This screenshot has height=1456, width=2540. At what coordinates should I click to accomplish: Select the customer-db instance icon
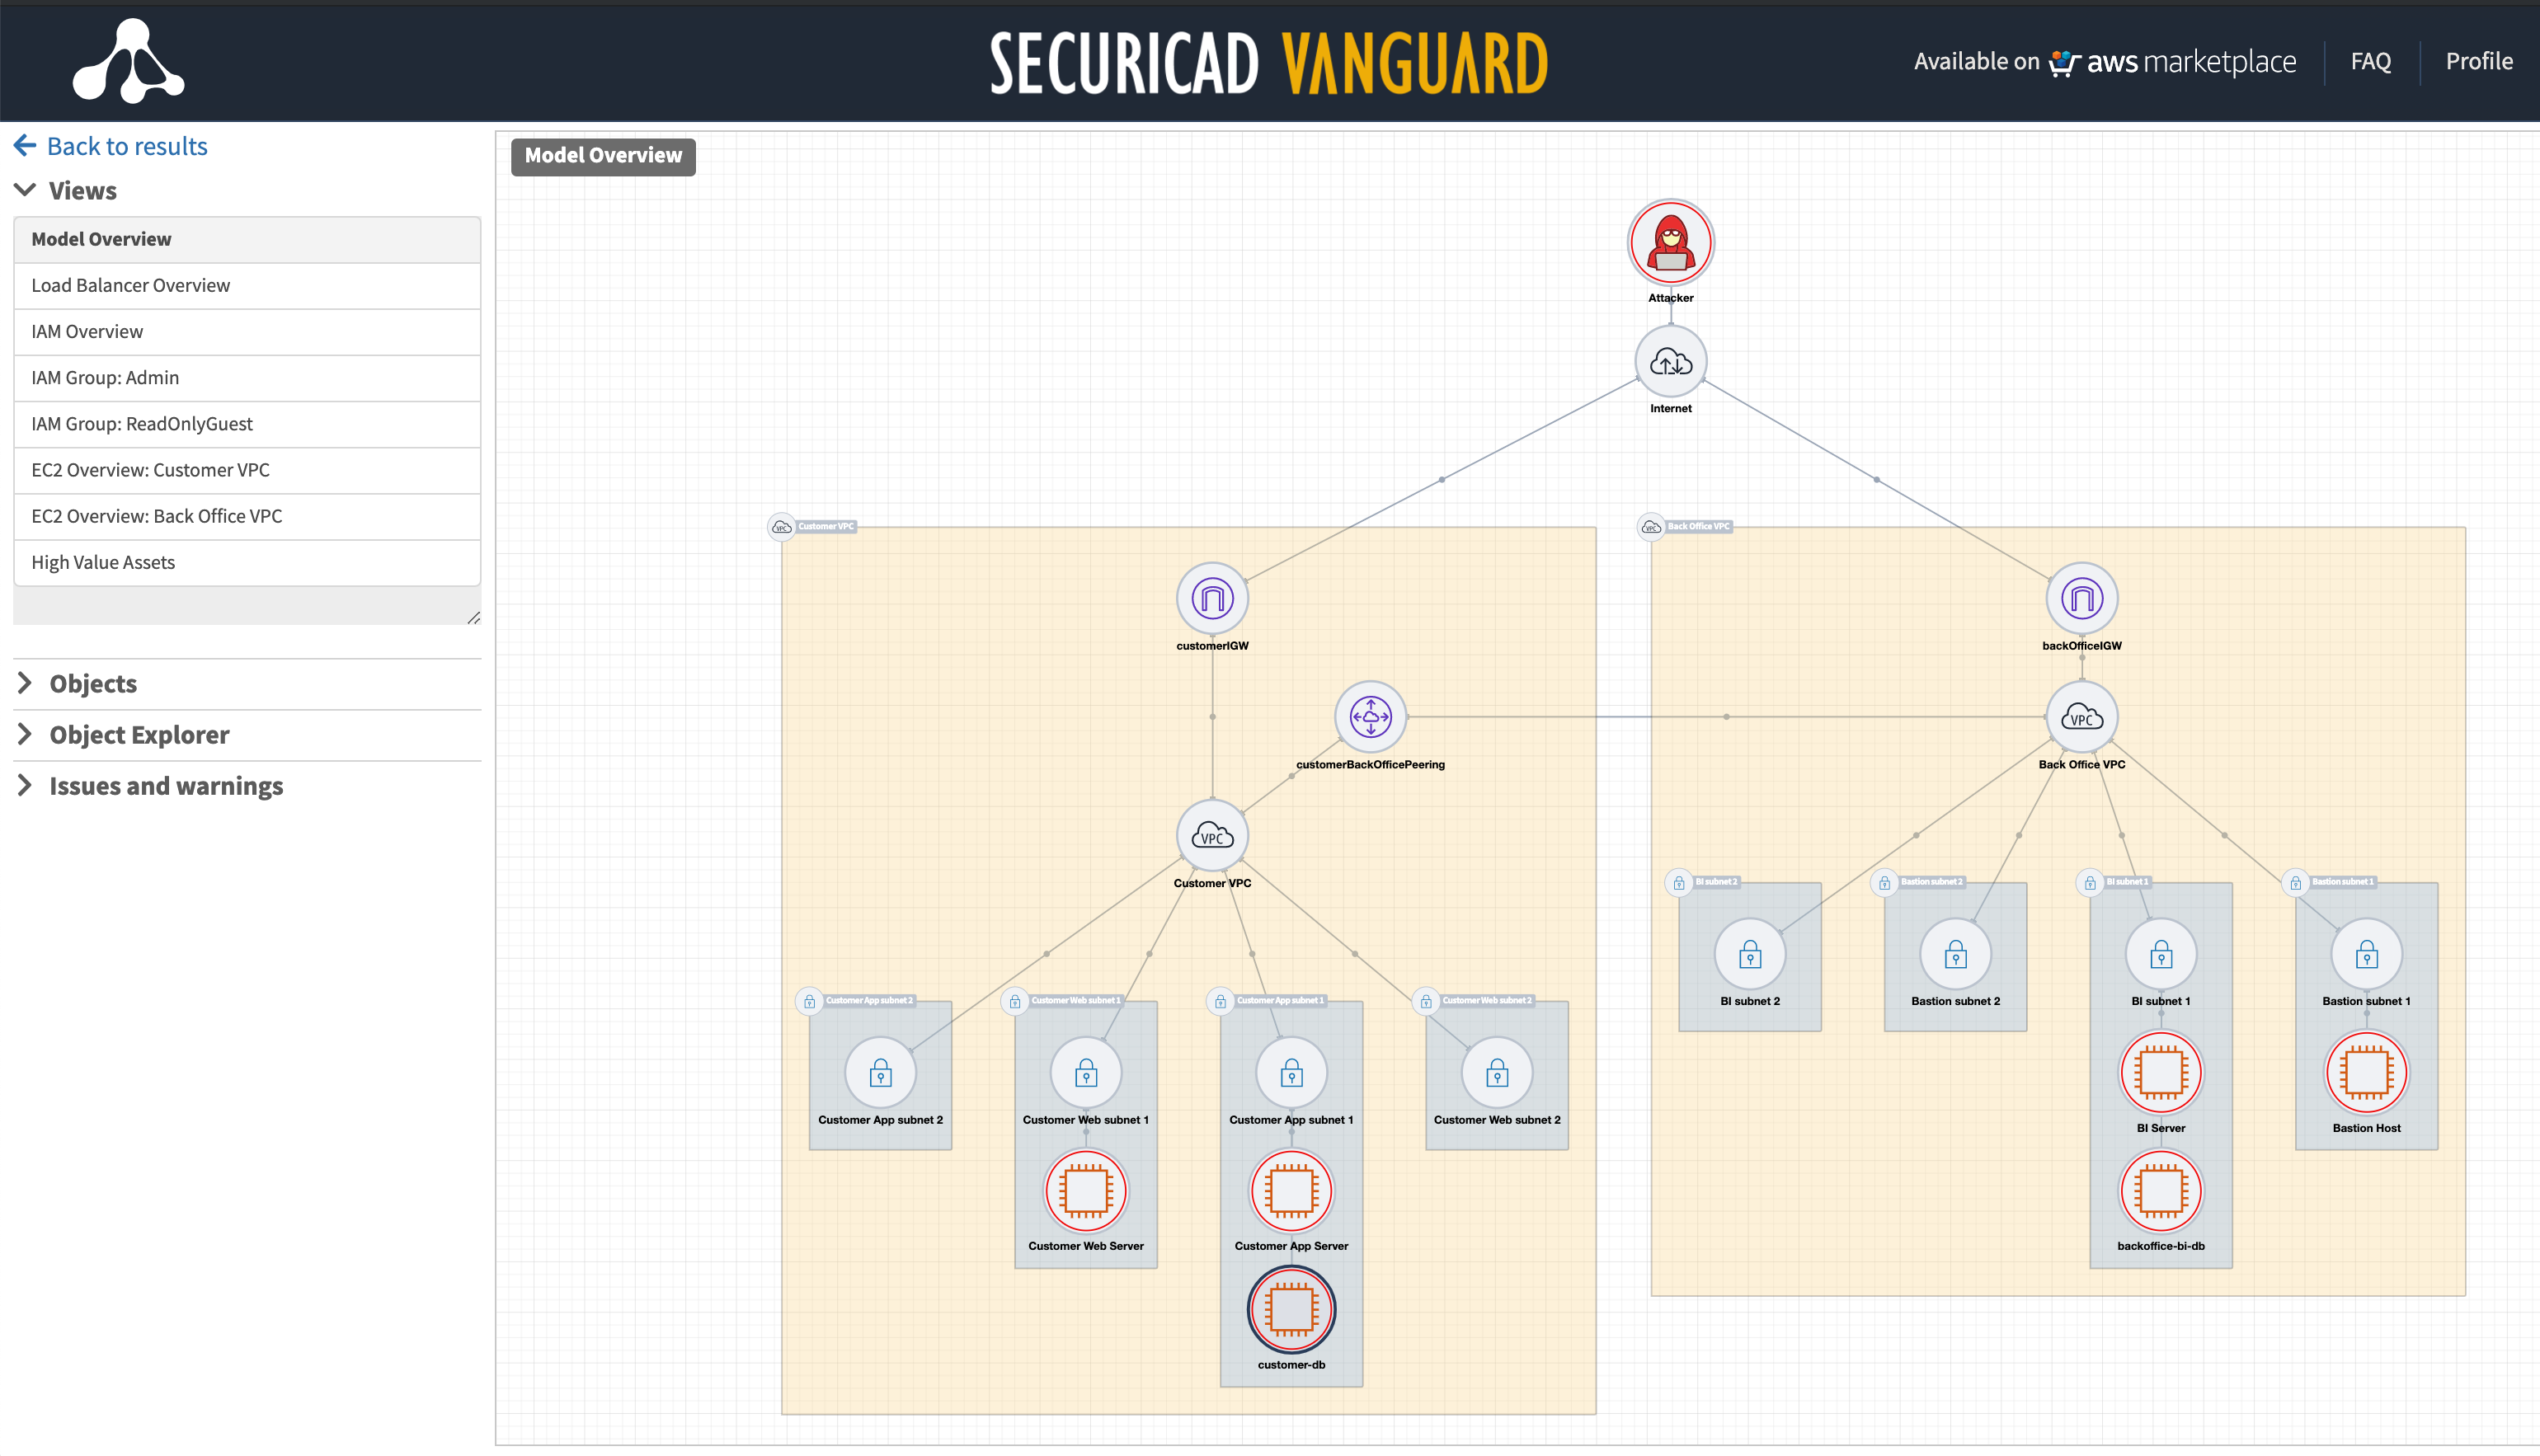click(x=1291, y=1309)
